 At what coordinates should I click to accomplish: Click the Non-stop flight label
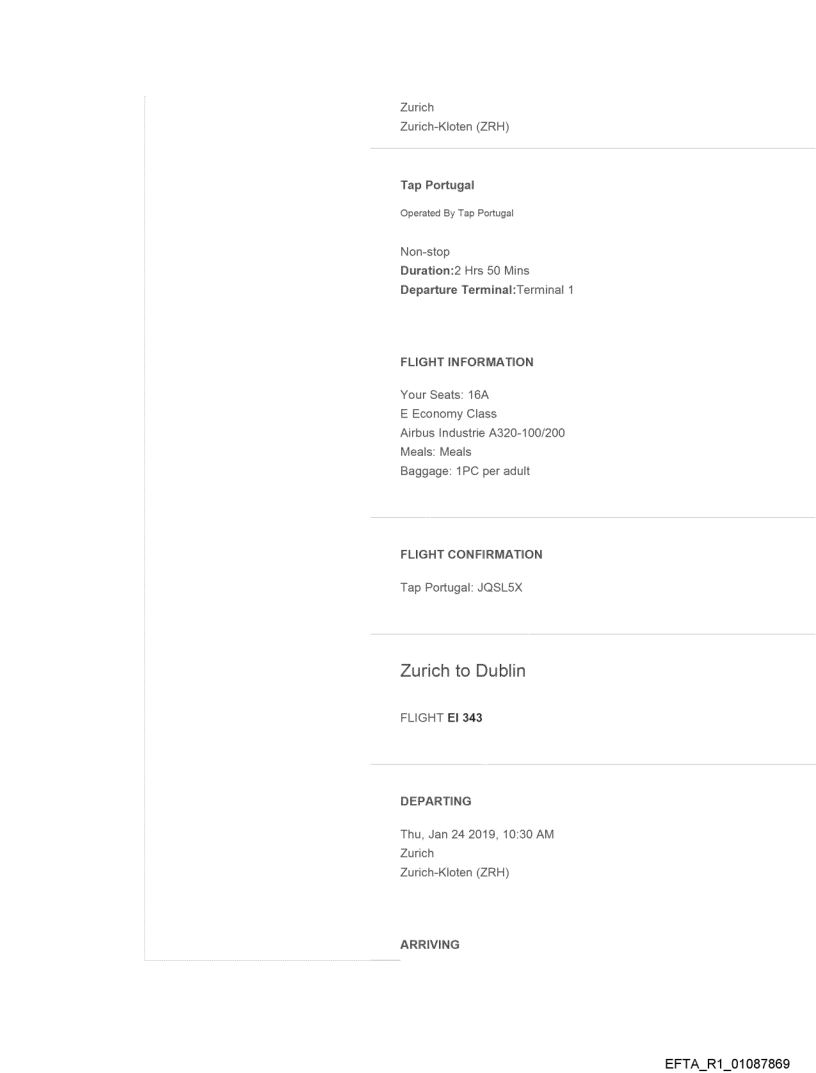[x=425, y=252]
